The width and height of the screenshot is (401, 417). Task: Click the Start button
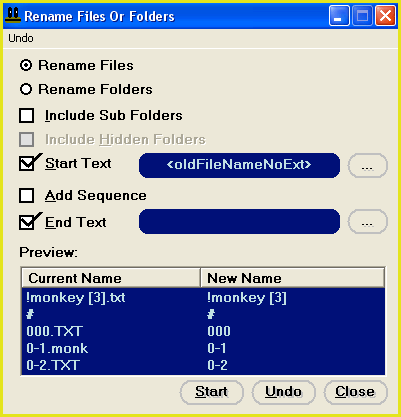(212, 392)
